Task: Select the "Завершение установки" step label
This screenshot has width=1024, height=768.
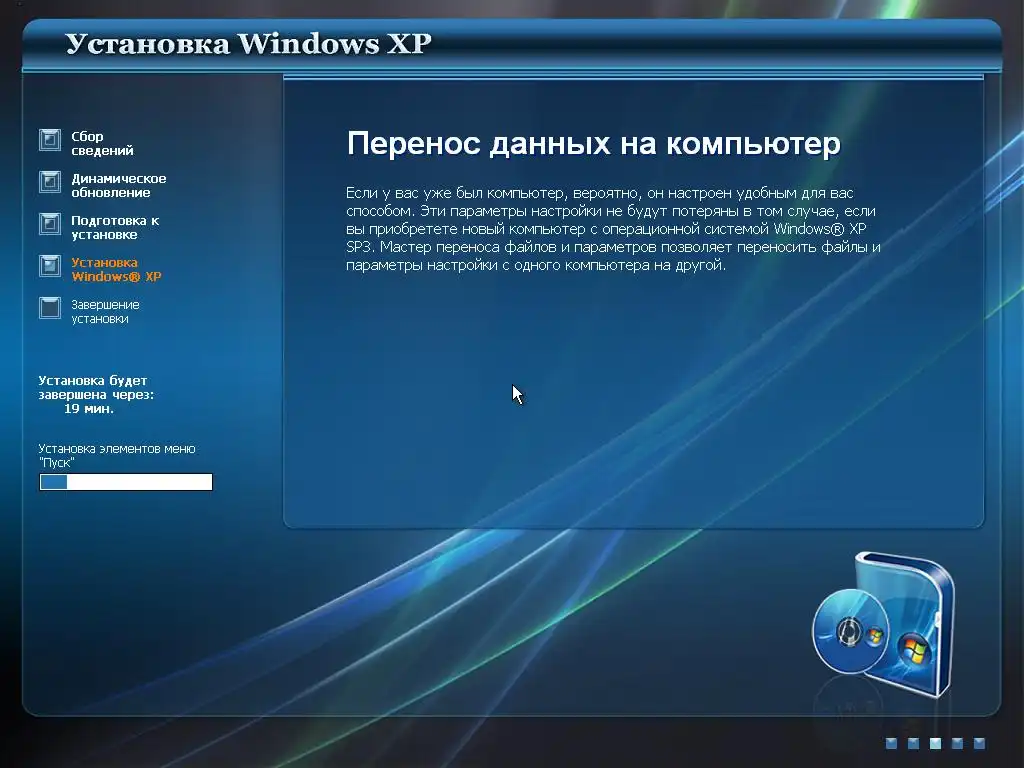Action: pyautogui.click(x=105, y=312)
